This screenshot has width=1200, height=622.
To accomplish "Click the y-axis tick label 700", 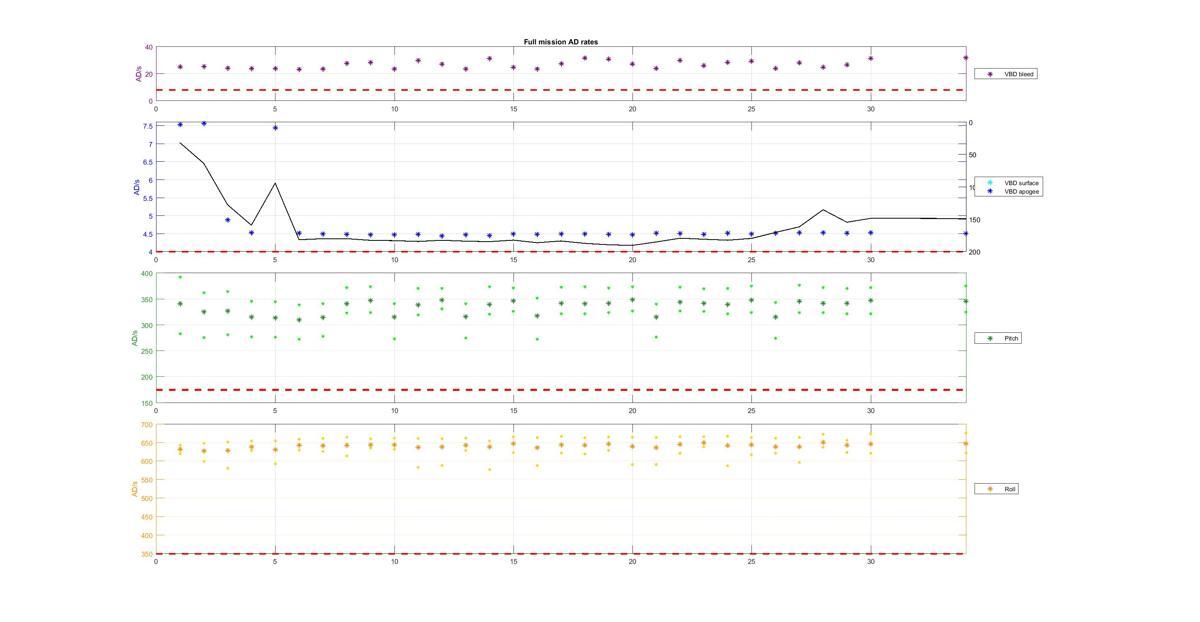I will point(146,424).
